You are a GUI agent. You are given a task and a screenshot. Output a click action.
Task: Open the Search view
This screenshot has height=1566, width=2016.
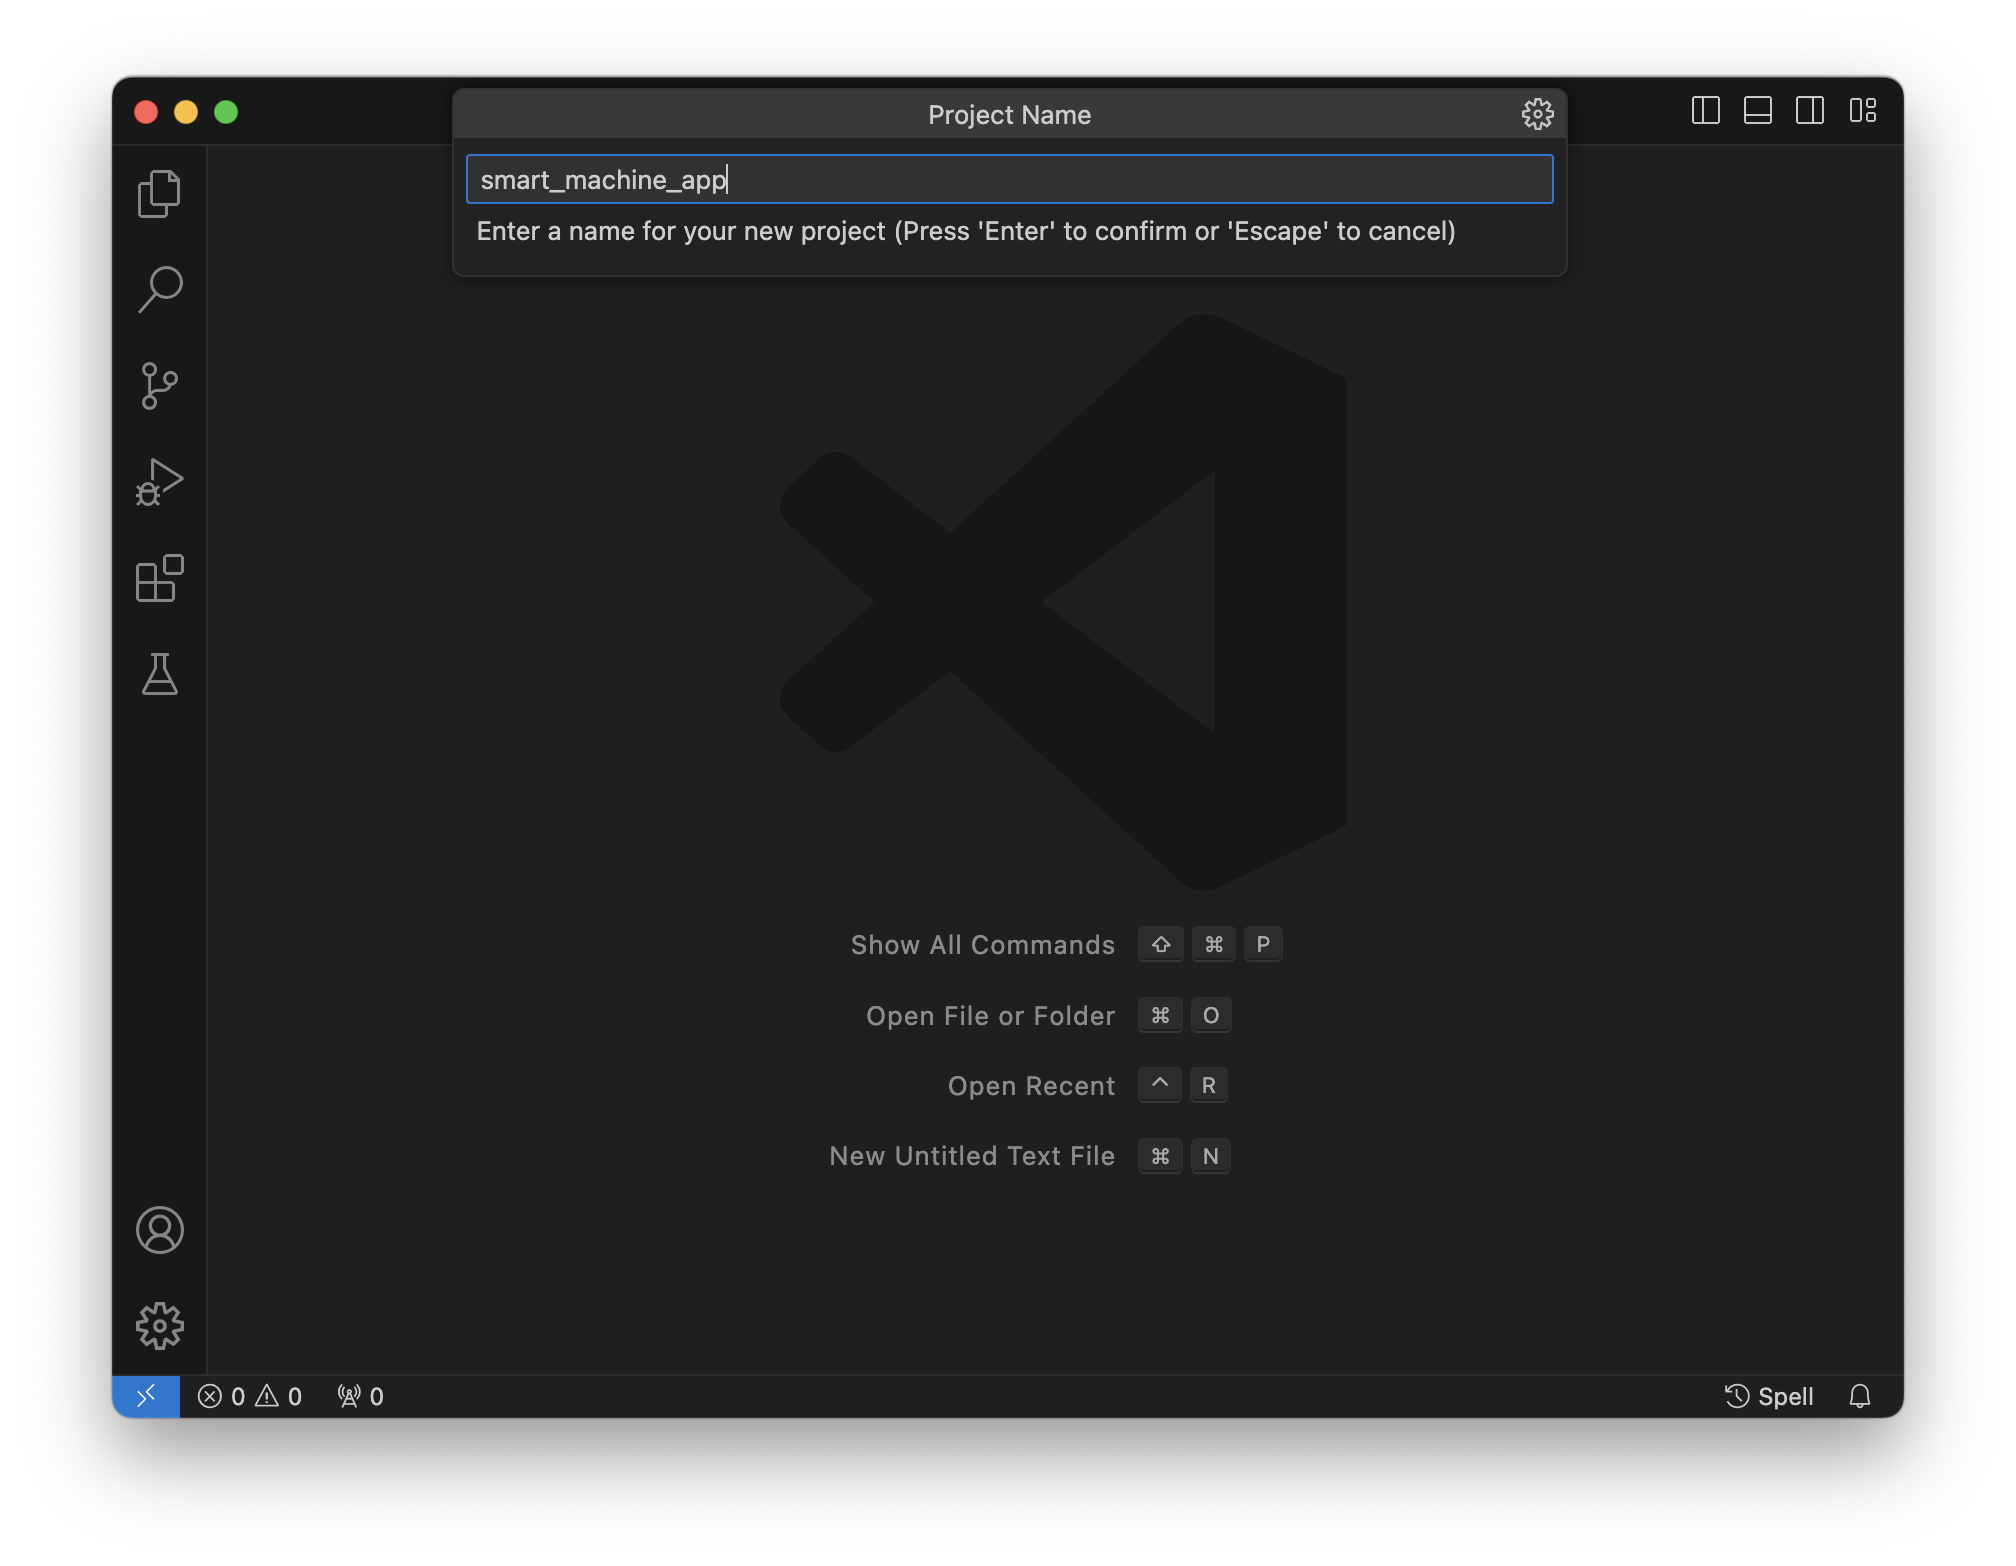click(159, 287)
